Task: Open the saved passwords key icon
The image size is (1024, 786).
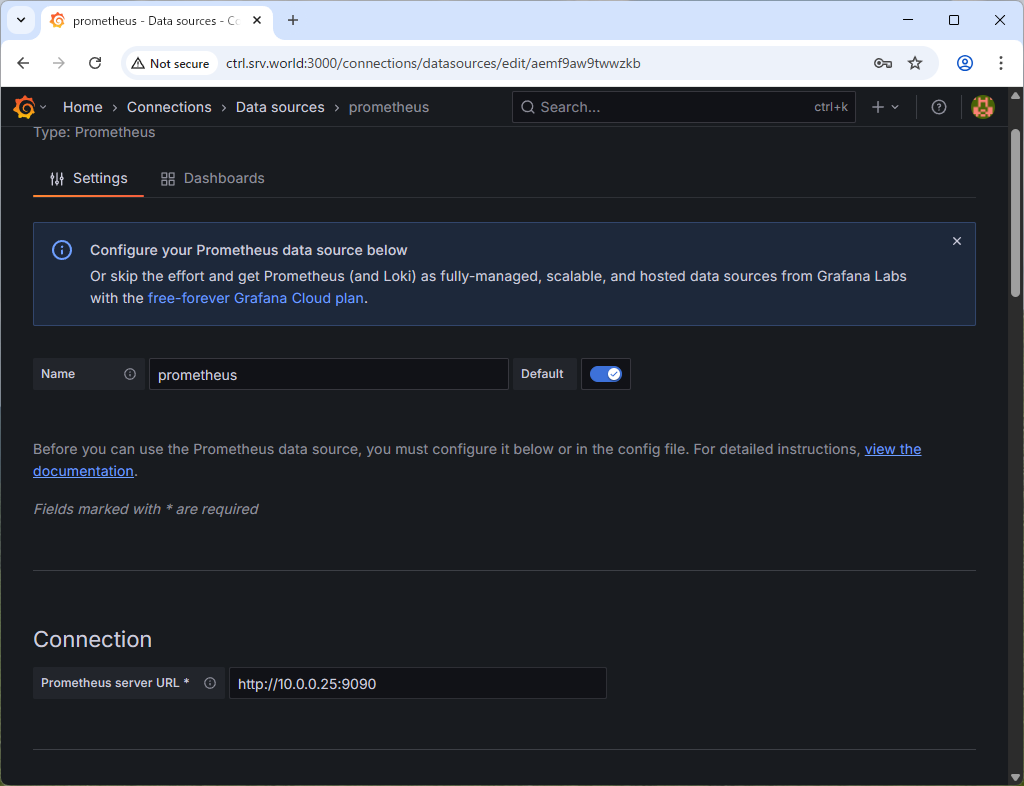Action: pyautogui.click(x=883, y=63)
